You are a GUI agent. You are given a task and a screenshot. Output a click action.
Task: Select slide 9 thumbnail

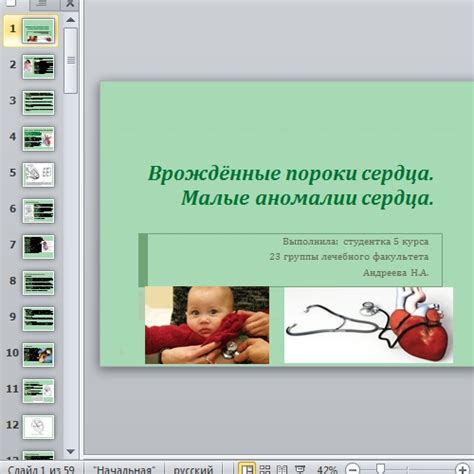coord(38,319)
